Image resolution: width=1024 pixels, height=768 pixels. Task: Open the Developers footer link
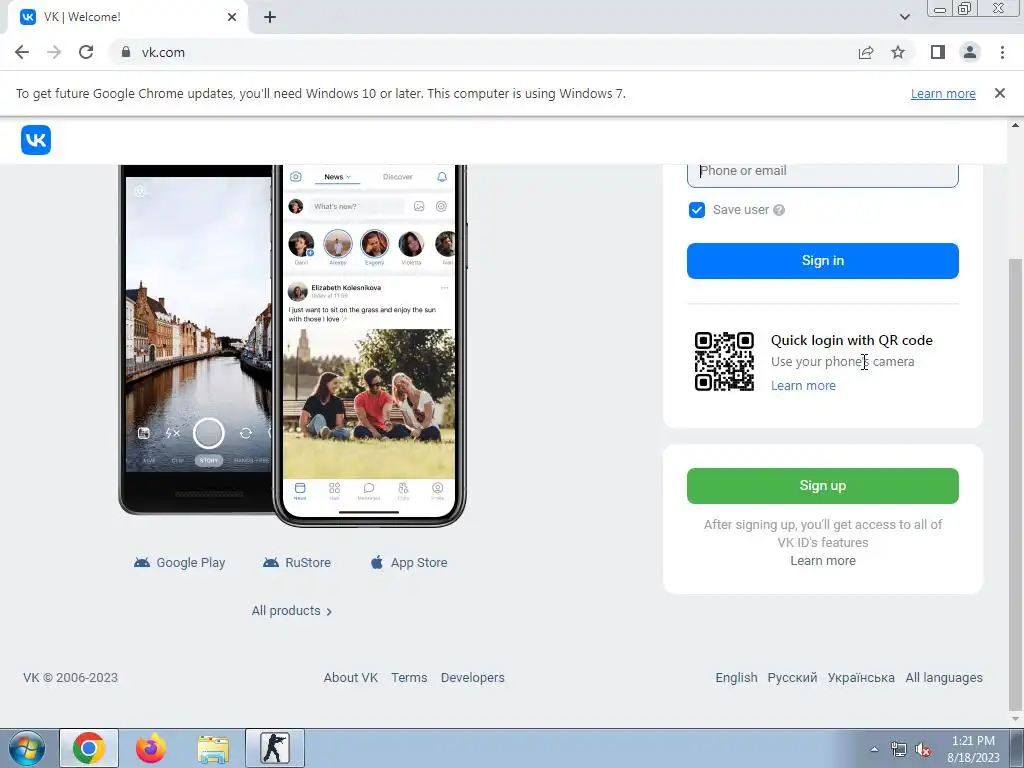(x=473, y=678)
